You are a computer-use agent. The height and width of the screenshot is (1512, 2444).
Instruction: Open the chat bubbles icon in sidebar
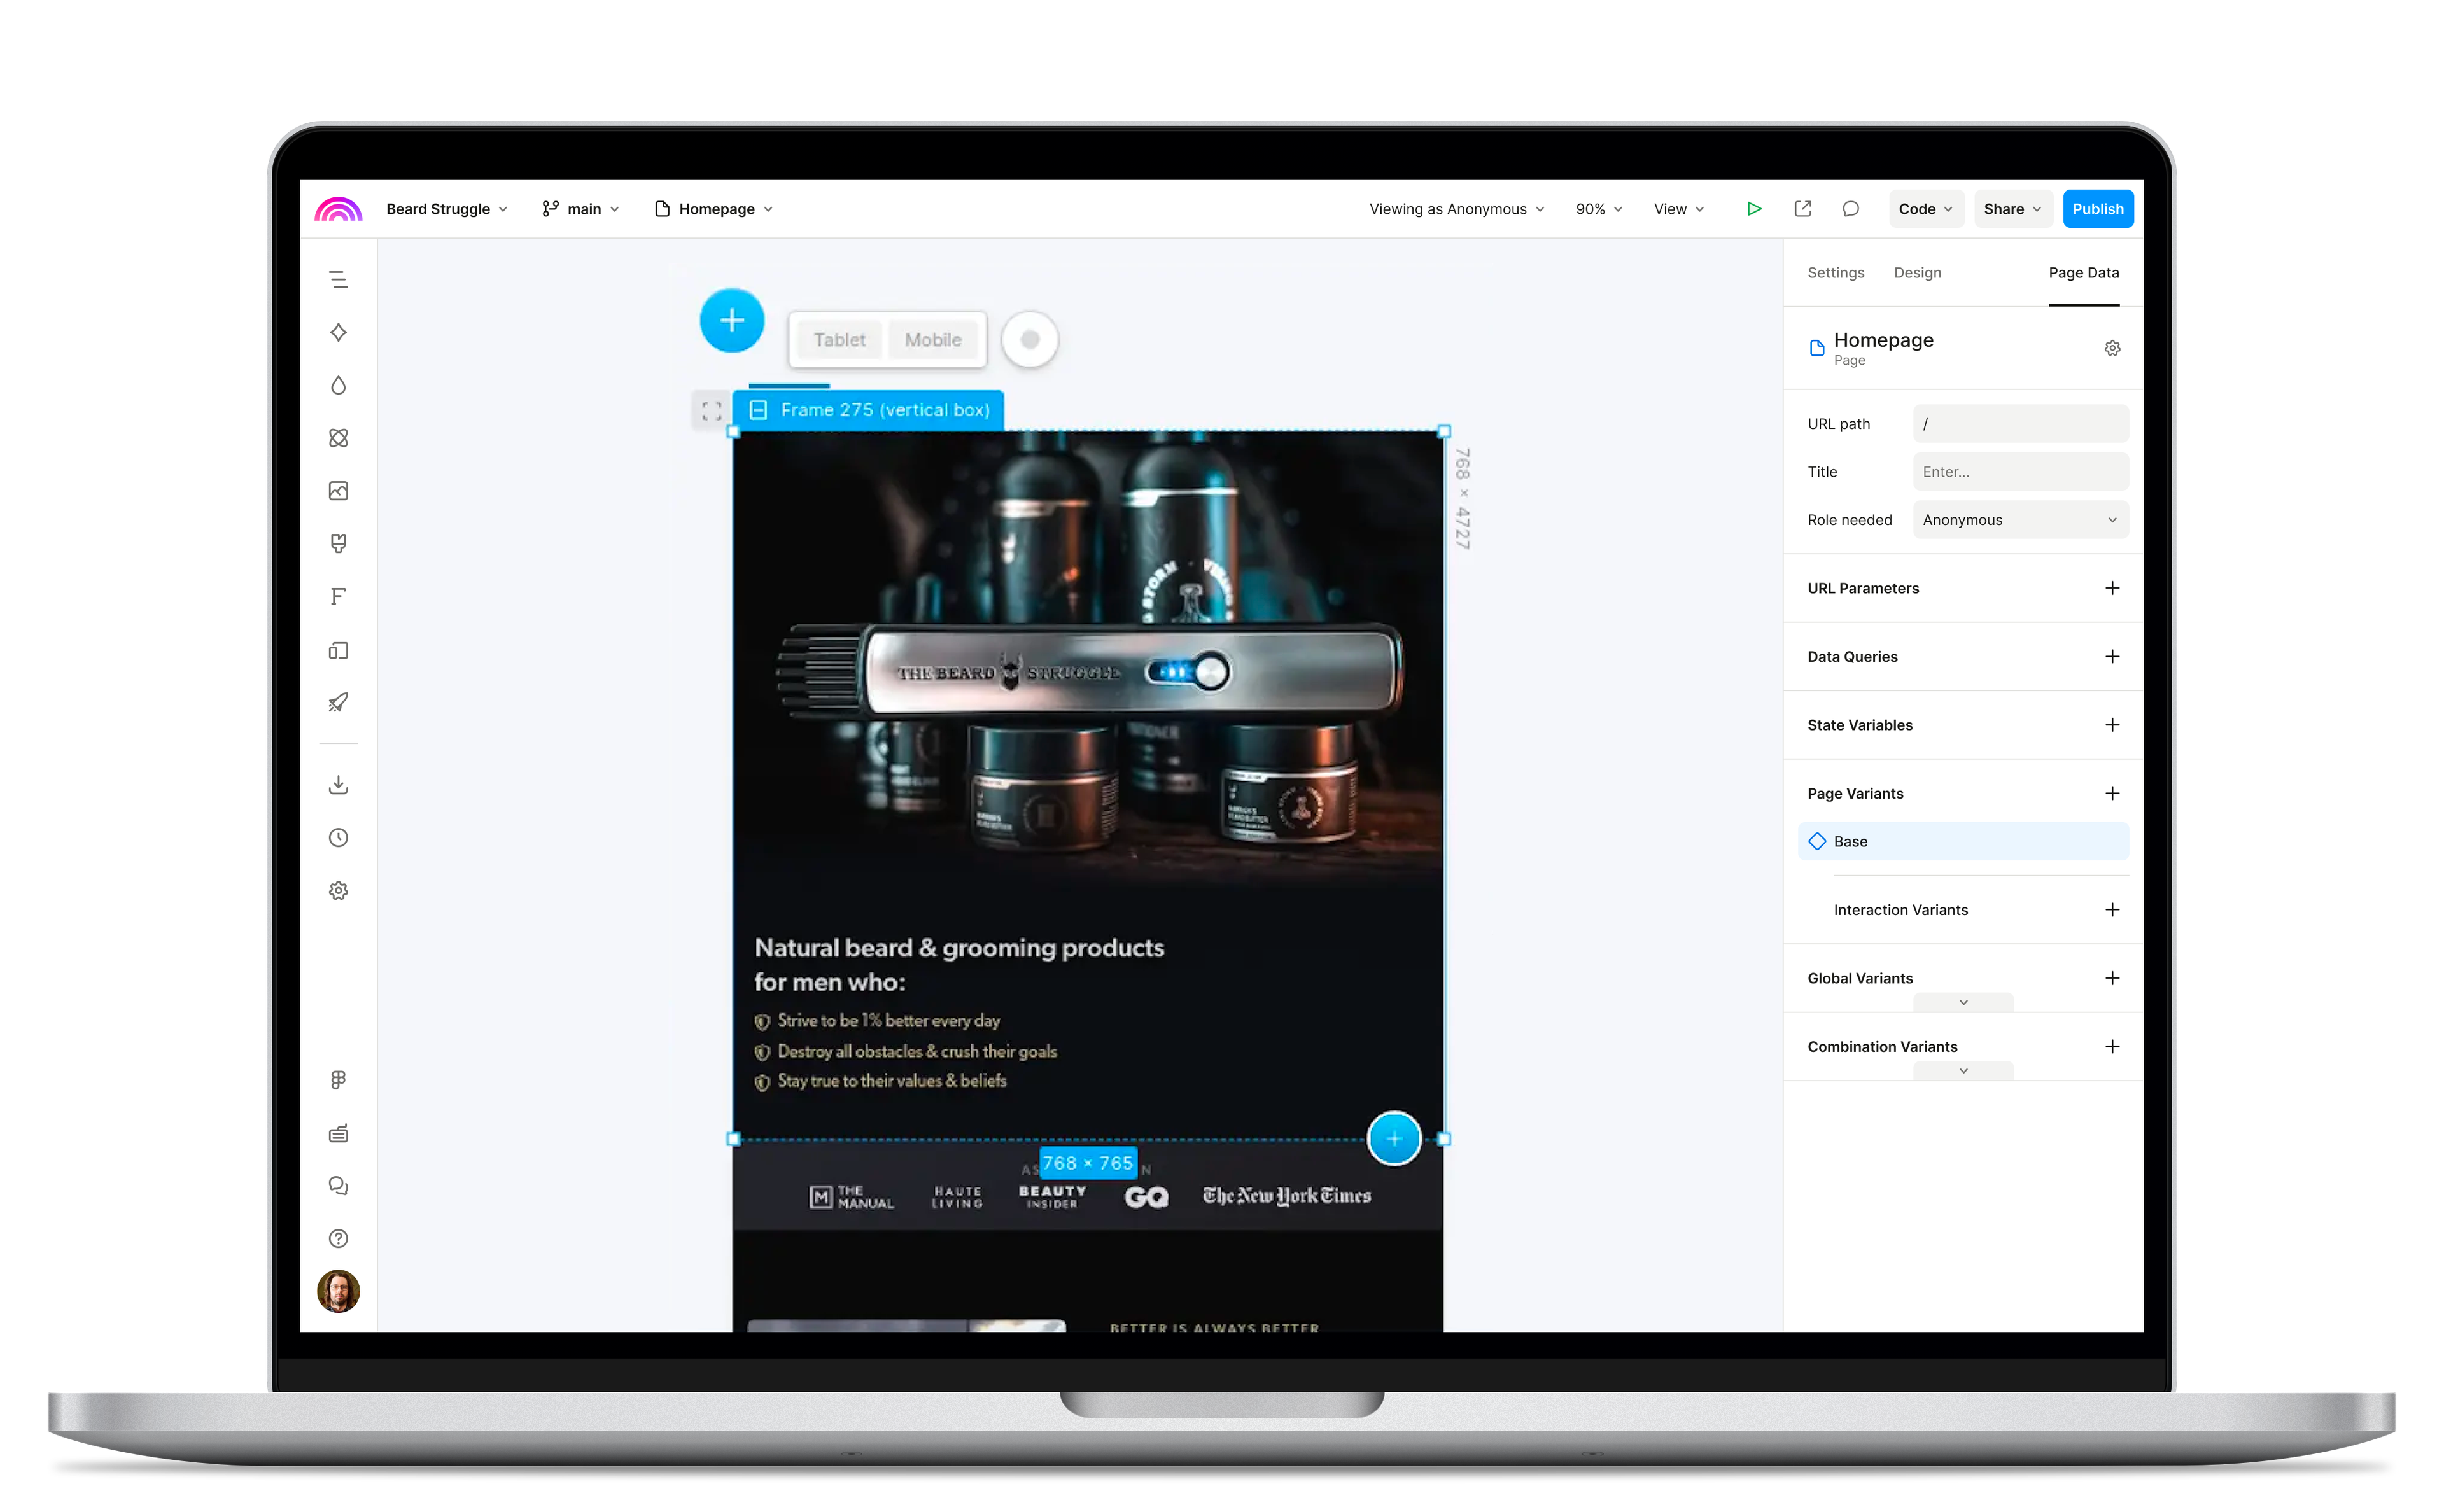tap(338, 1186)
